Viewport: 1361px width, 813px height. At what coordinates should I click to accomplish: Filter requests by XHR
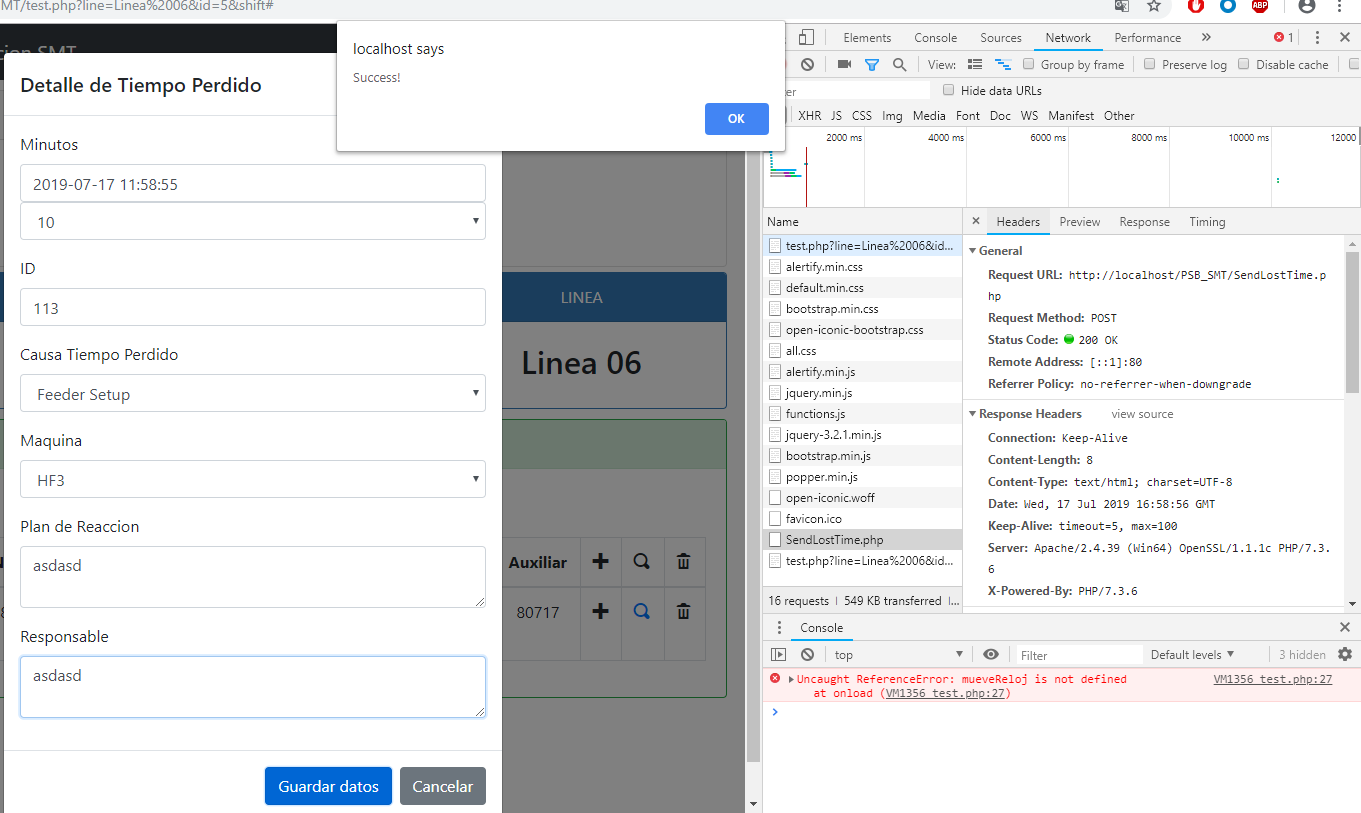810,116
